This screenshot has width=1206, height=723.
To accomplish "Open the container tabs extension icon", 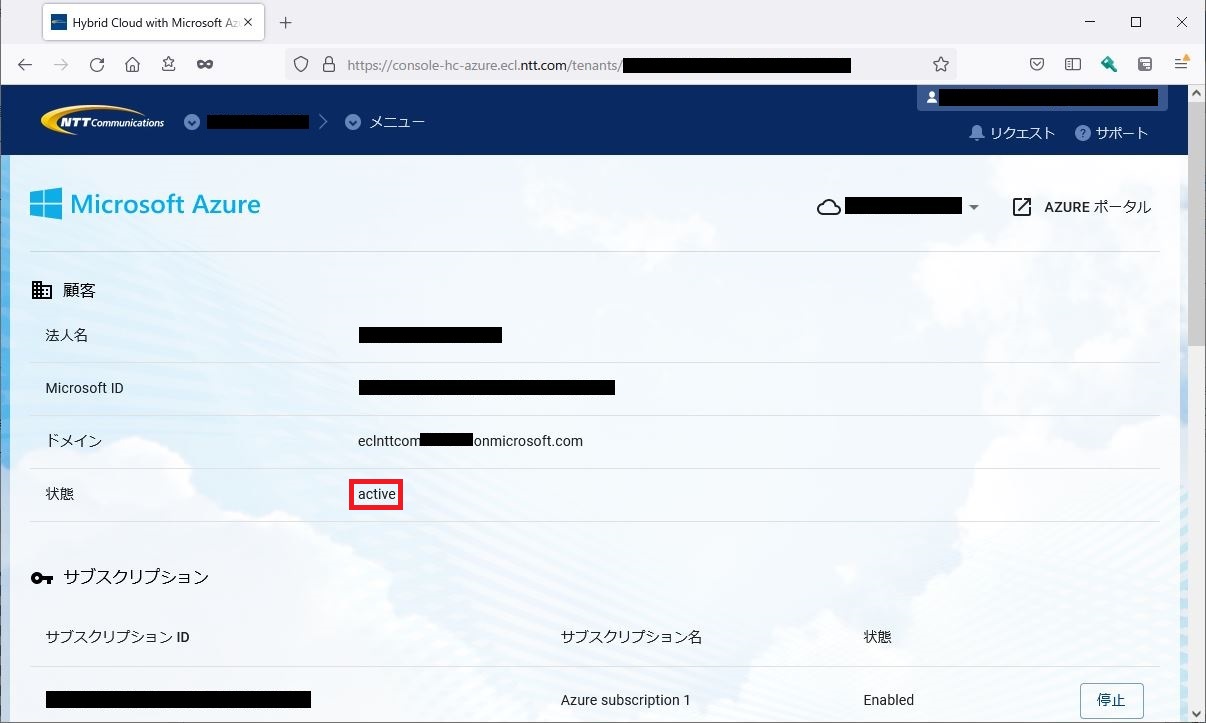I will pos(1145,64).
